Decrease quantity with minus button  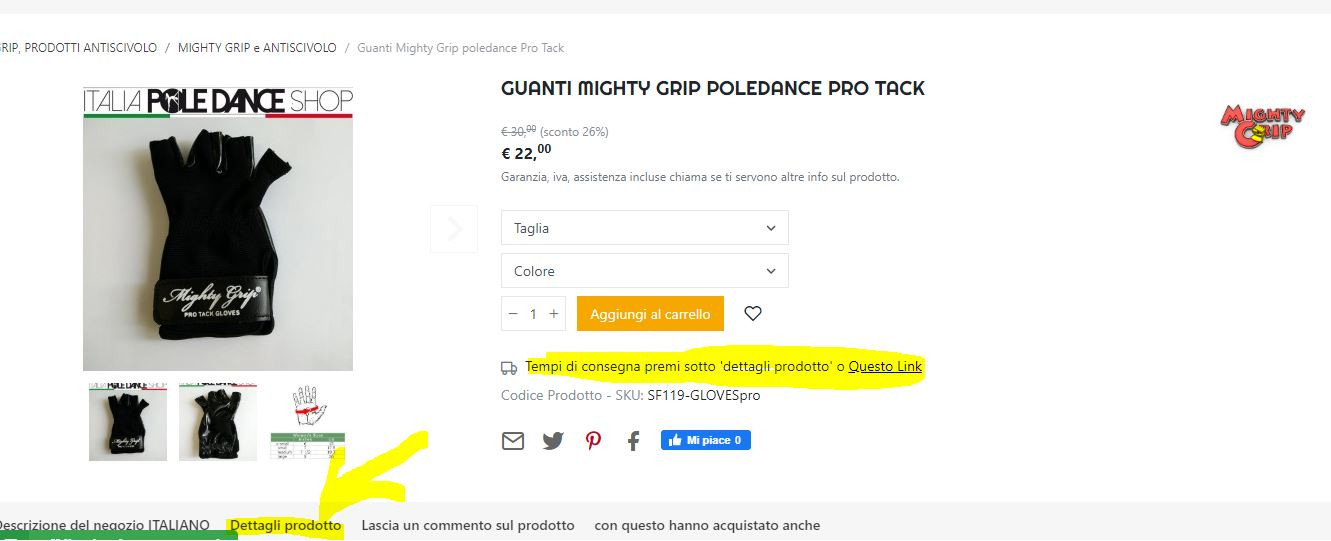pos(513,314)
